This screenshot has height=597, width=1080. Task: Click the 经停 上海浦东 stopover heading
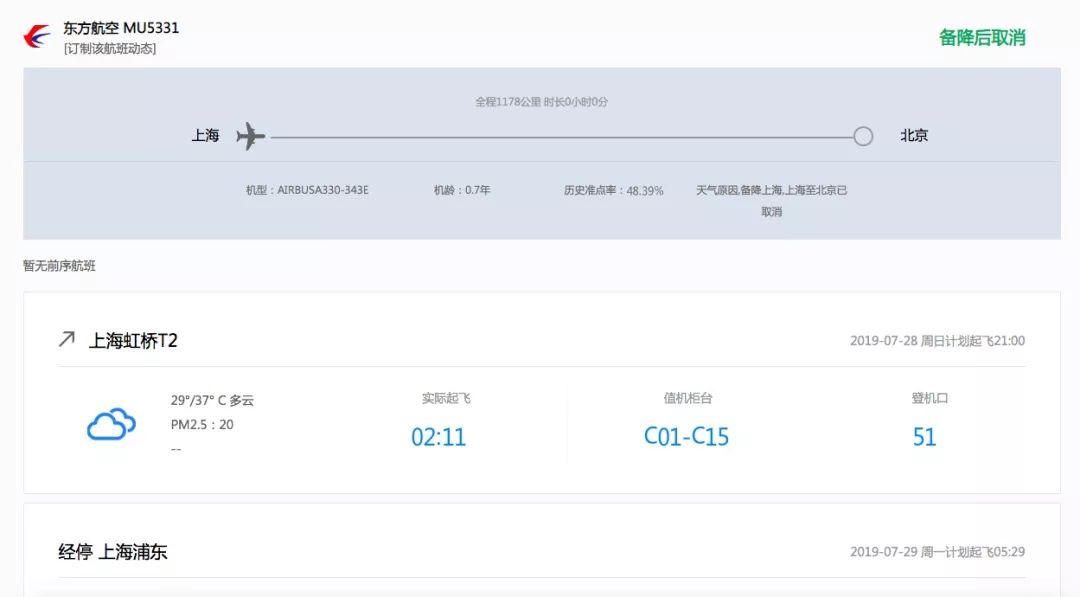coord(113,552)
